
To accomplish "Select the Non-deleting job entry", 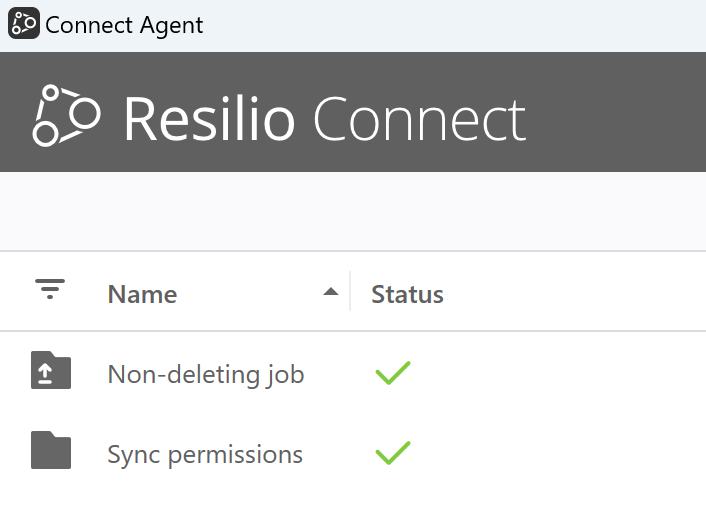I will (x=205, y=375).
